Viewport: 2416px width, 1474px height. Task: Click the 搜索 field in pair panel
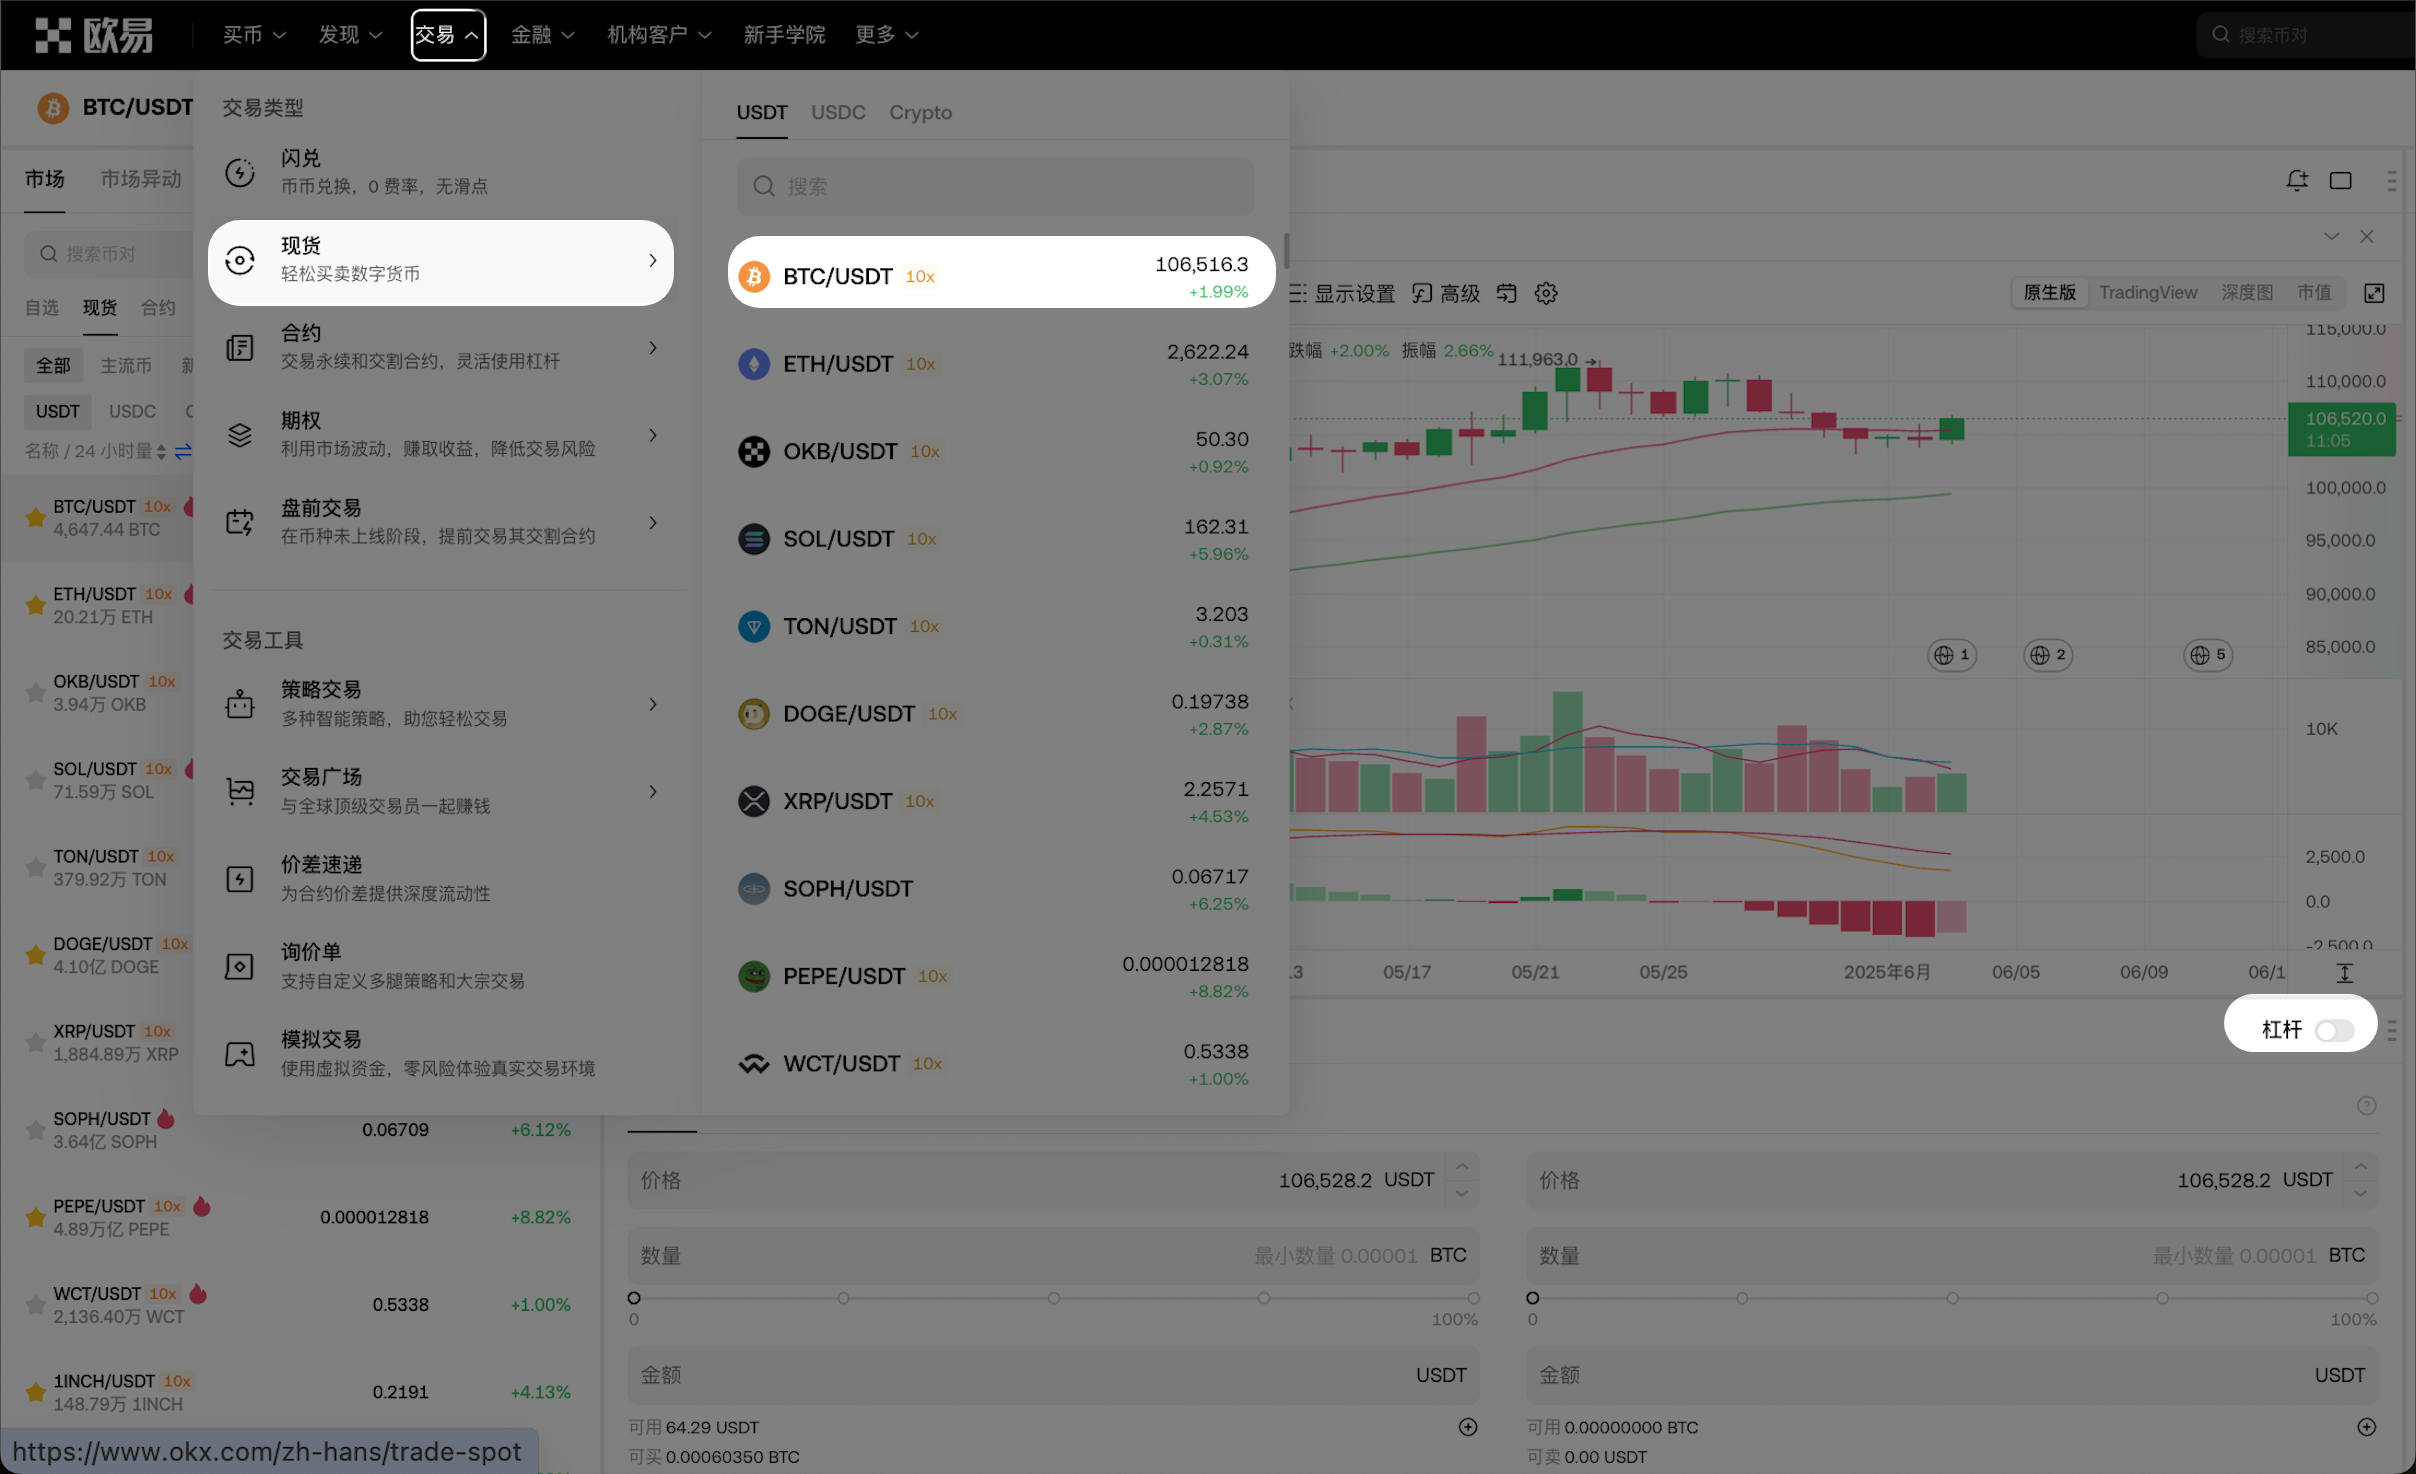(995, 186)
